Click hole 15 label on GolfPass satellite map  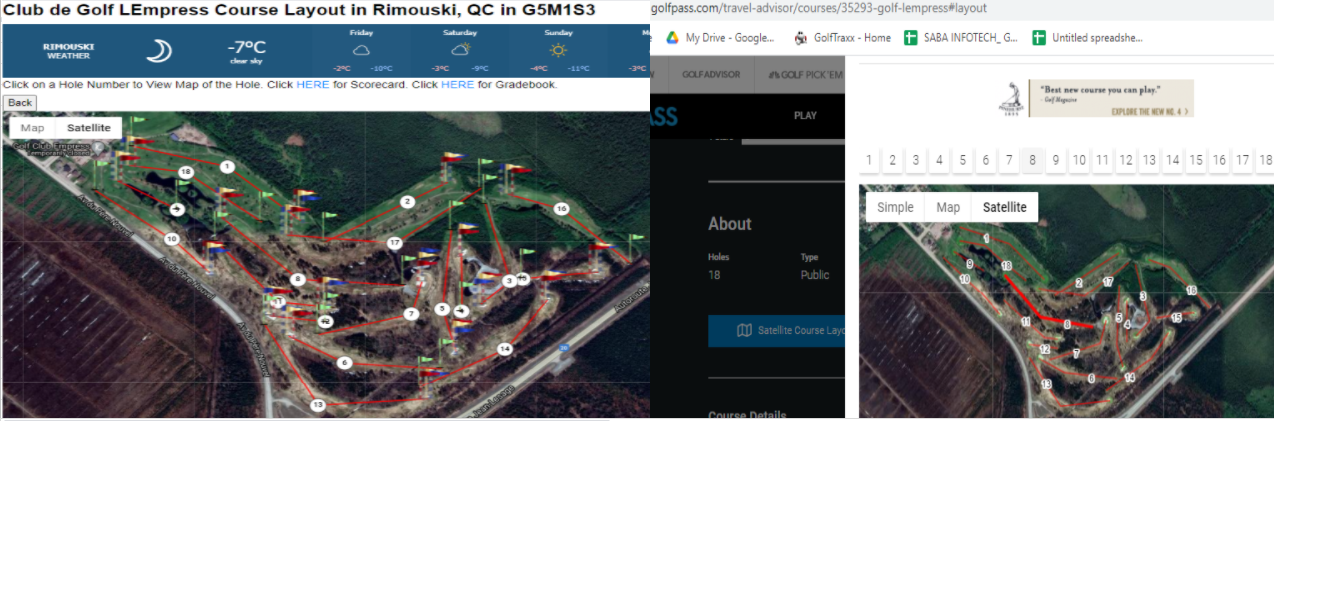[x=1176, y=317]
